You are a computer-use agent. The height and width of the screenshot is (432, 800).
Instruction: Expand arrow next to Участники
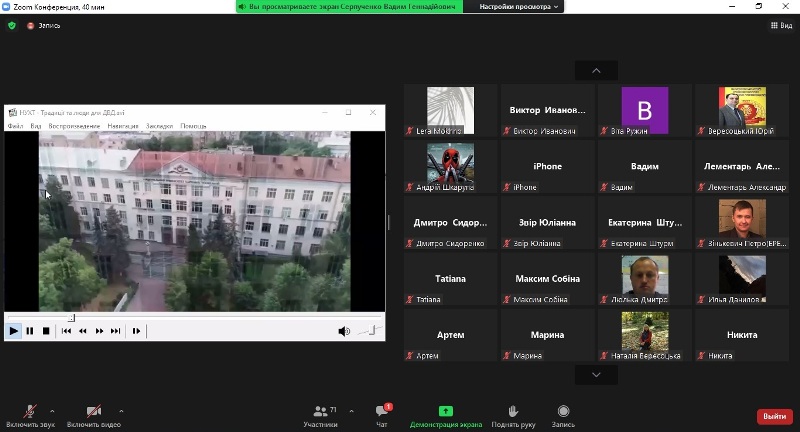pyautogui.click(x=352, y=411)
